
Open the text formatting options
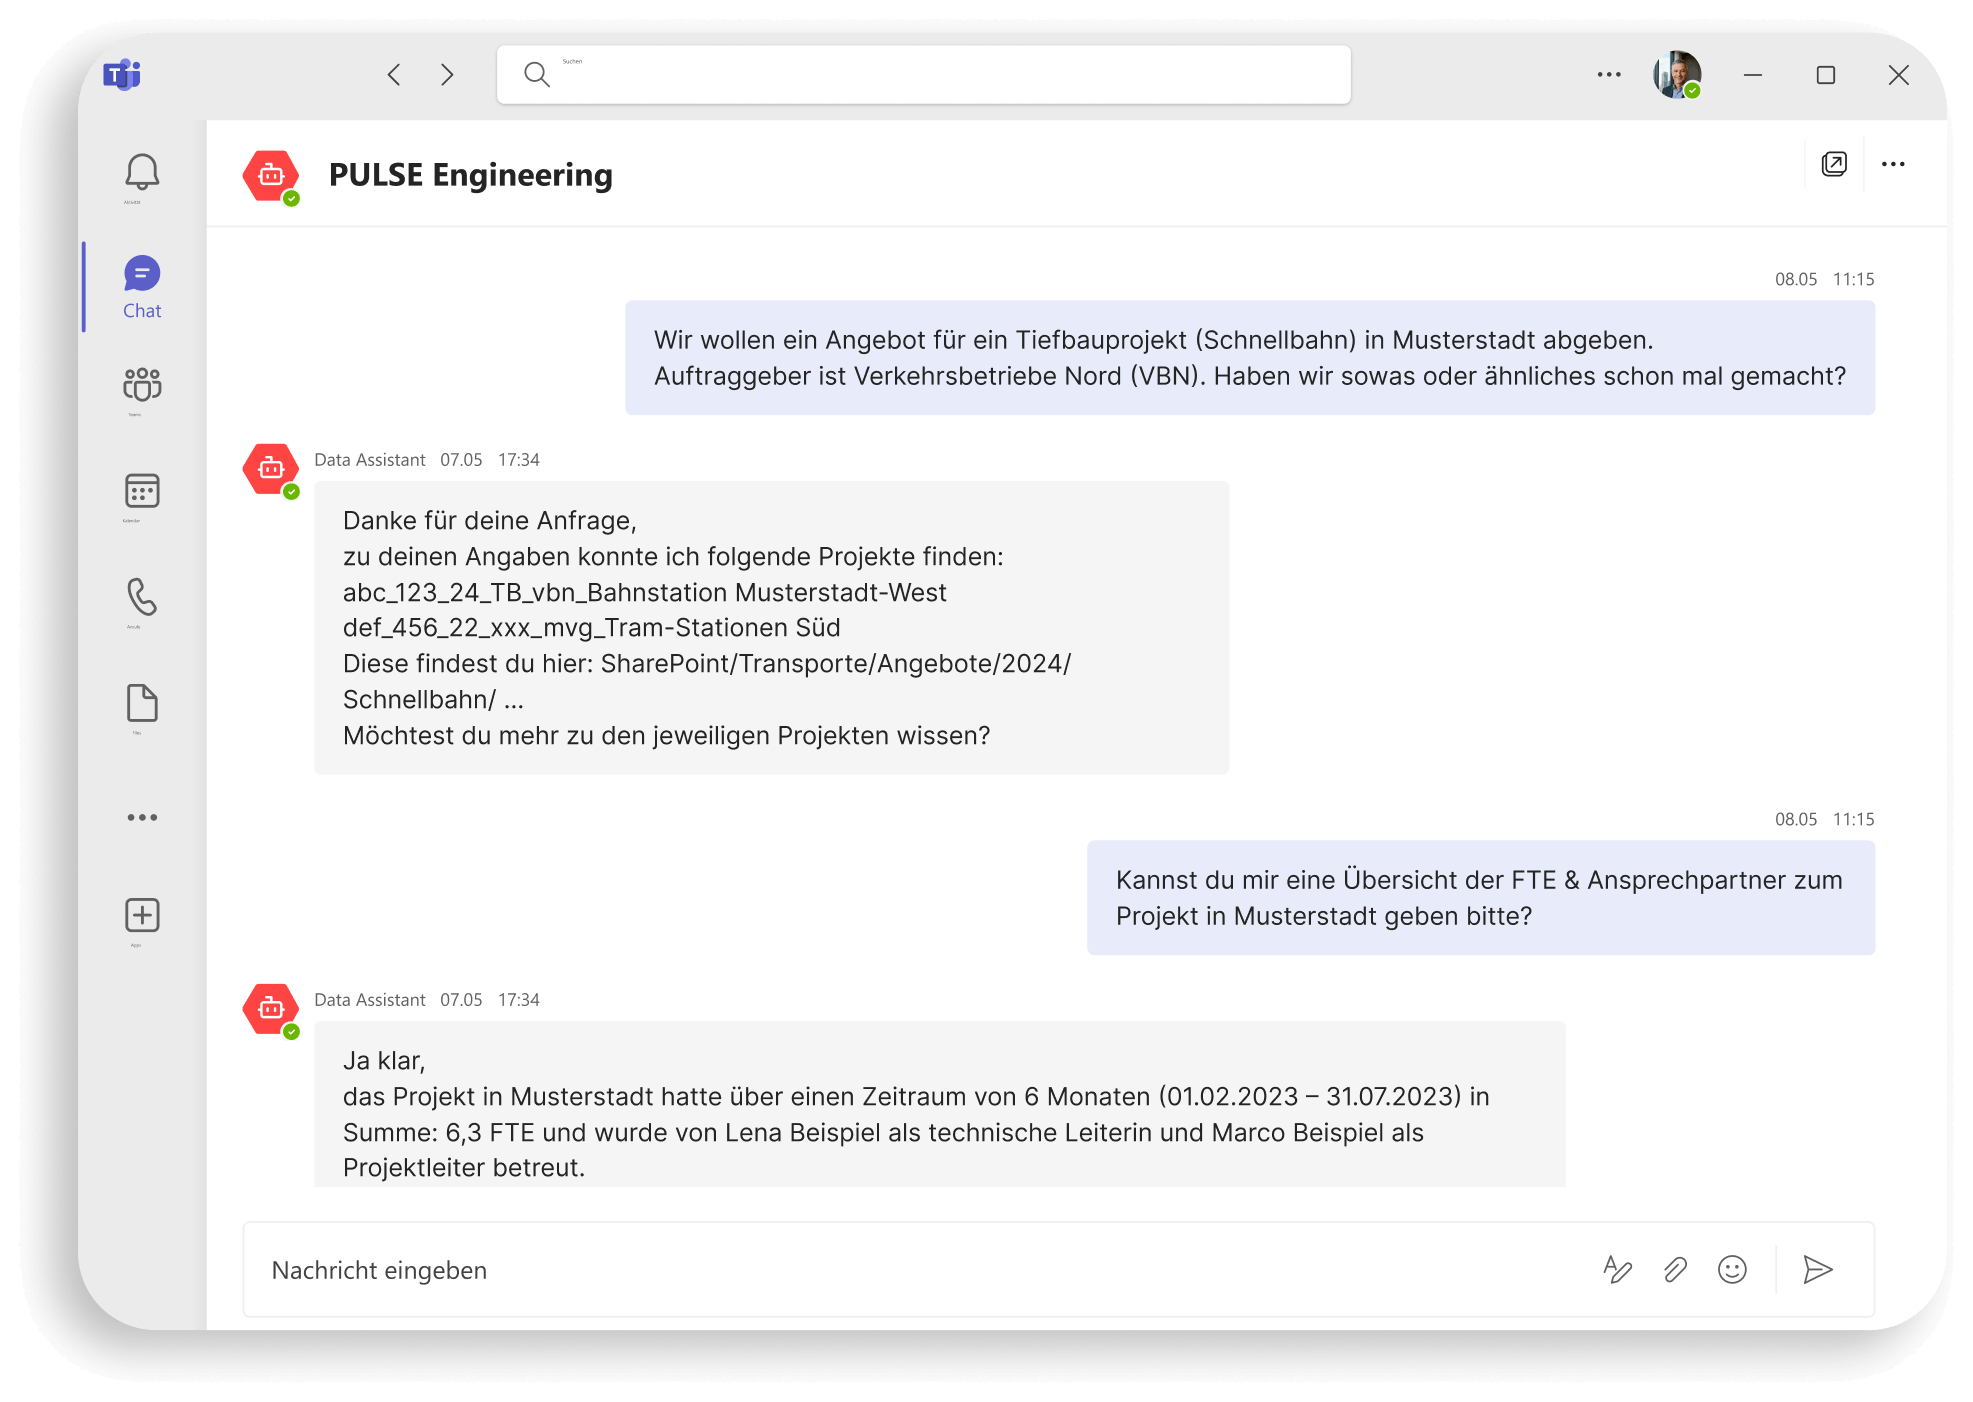click(1617, 1270)
